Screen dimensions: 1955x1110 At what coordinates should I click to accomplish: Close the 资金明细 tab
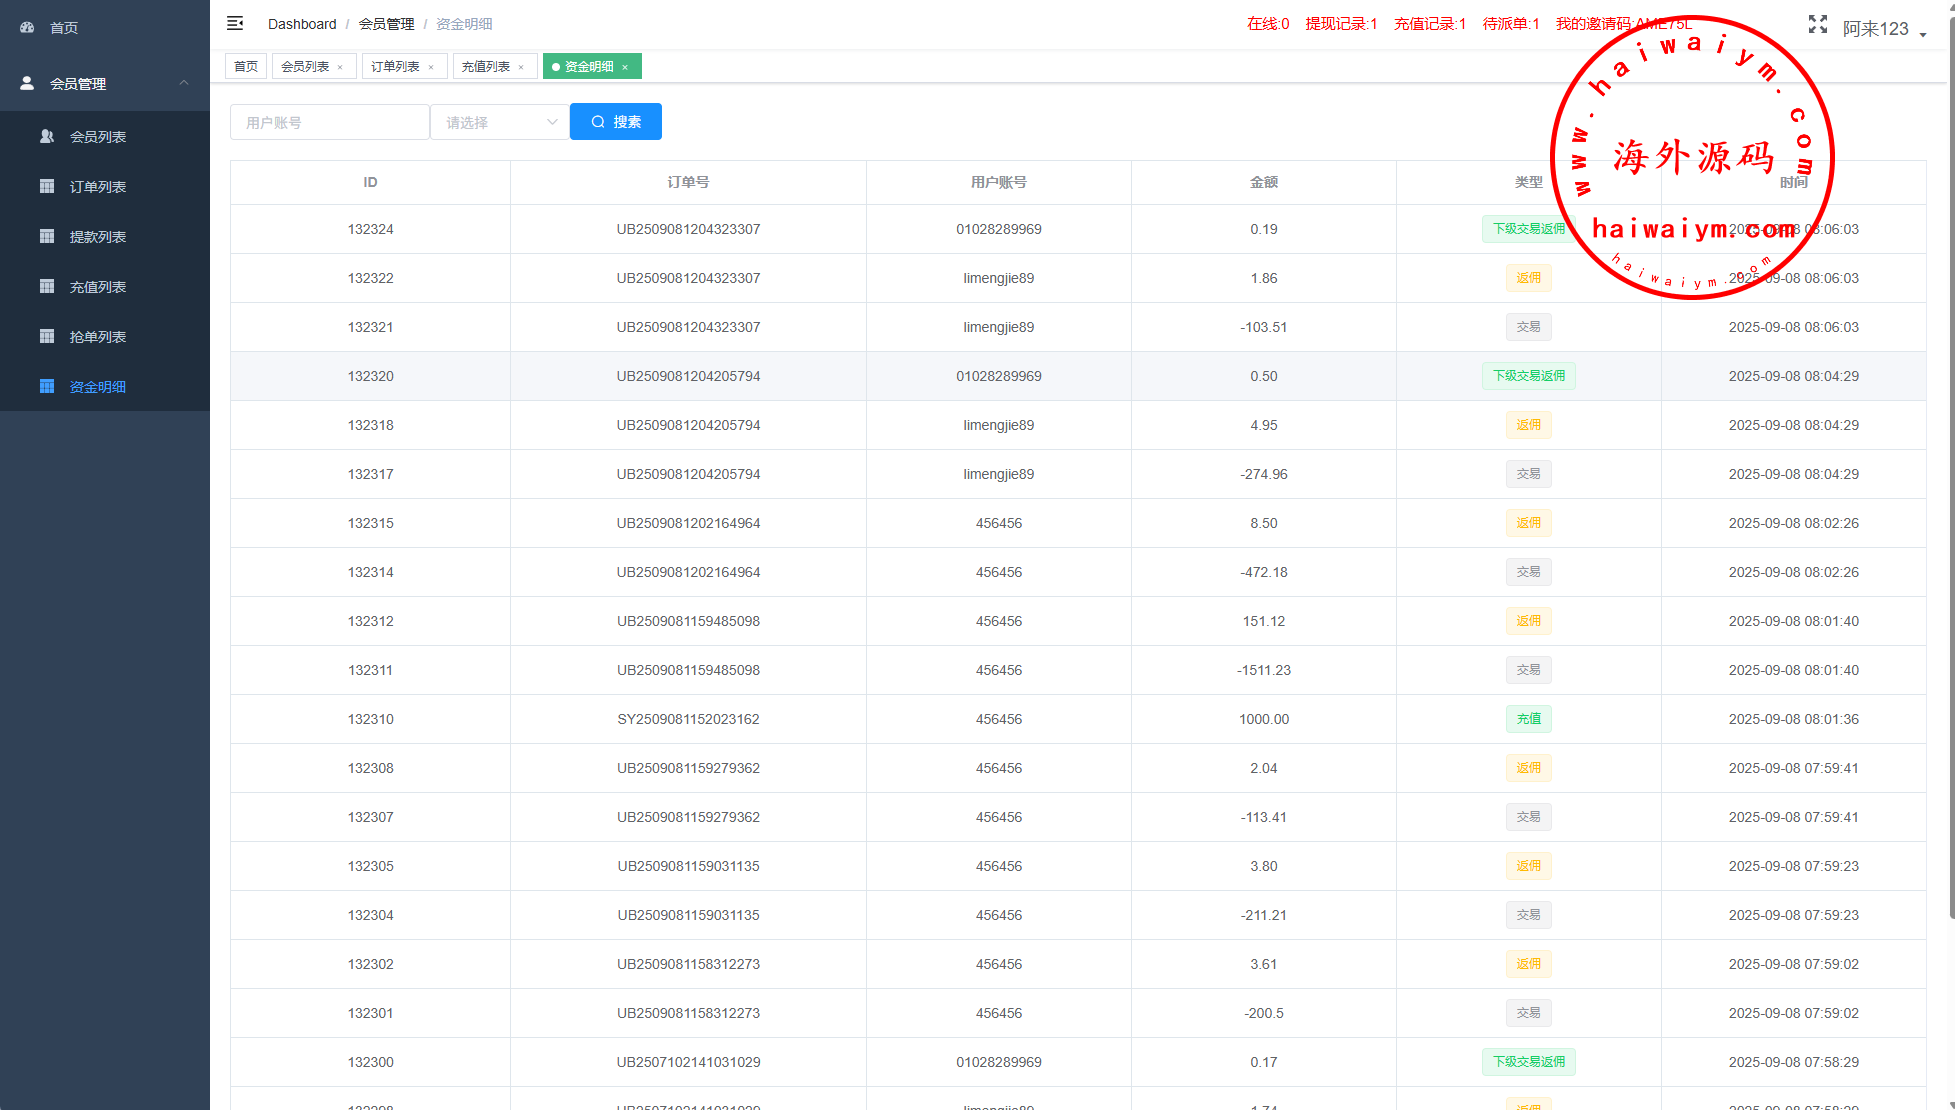(x=625, y=67)
